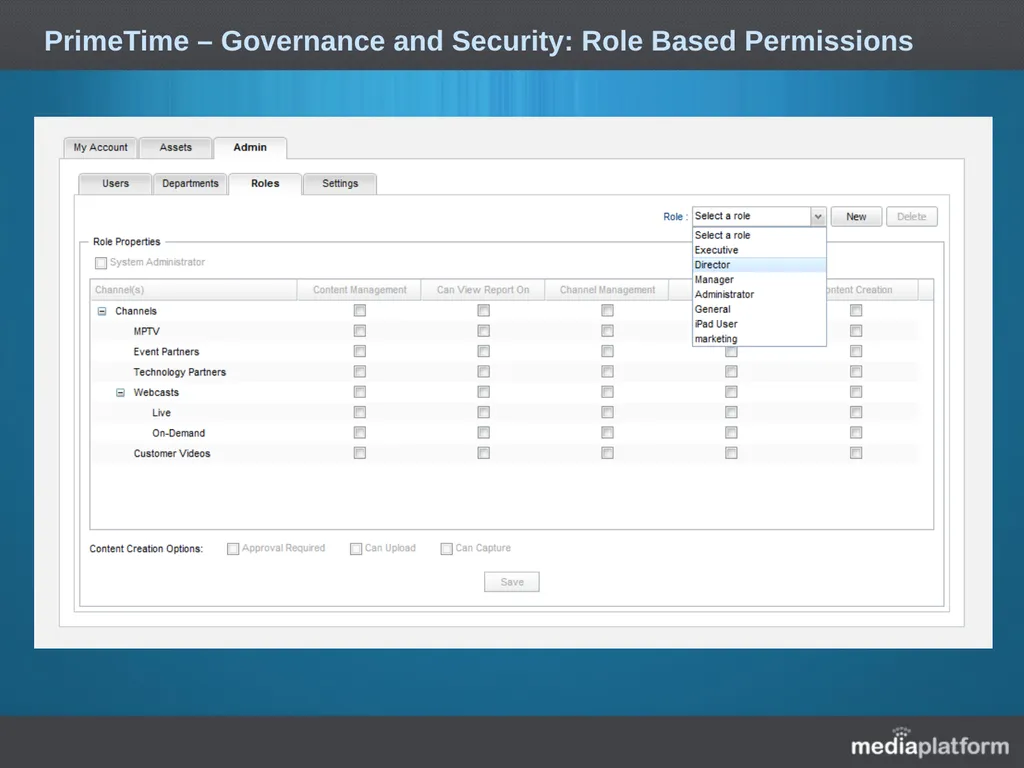Click Channel Management column header
Image resolution: width=1024 pixels, height=768 pixels.
607,290
